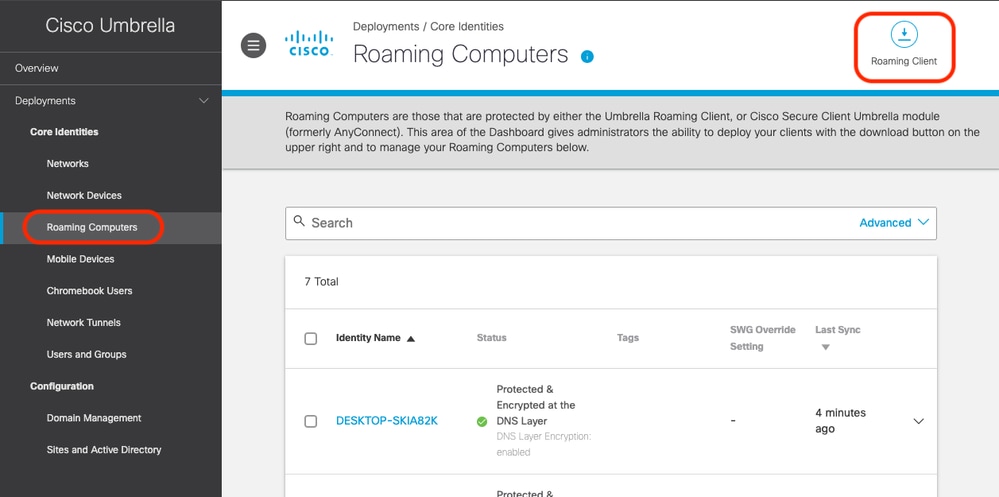Select Deployments in the sidebar
999x497 pixels.
point(45,101)
